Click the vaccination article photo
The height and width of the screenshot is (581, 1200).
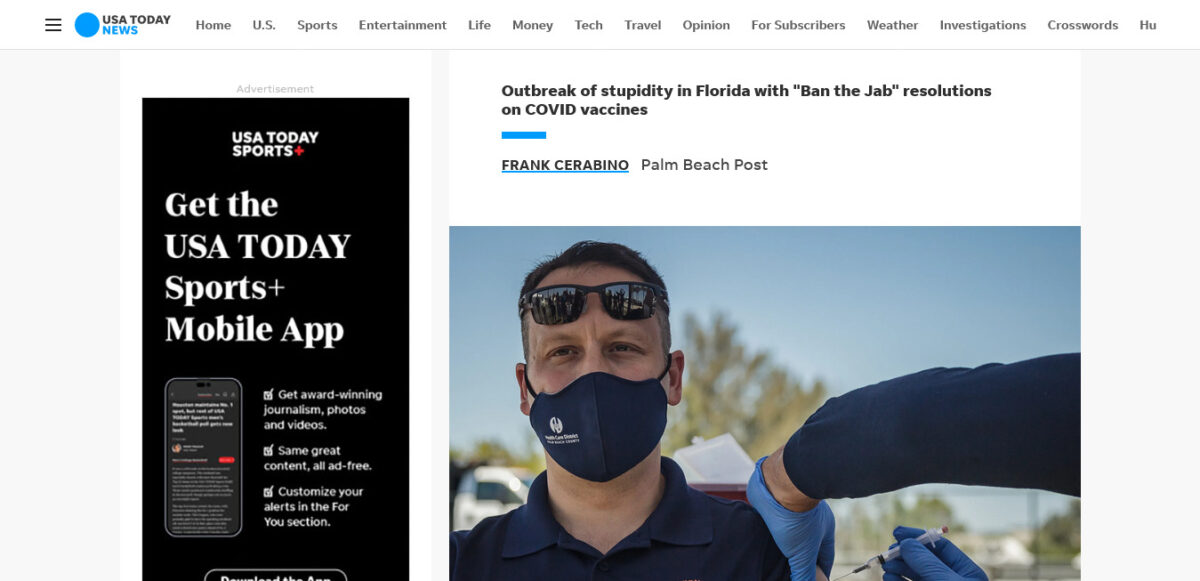765,403
